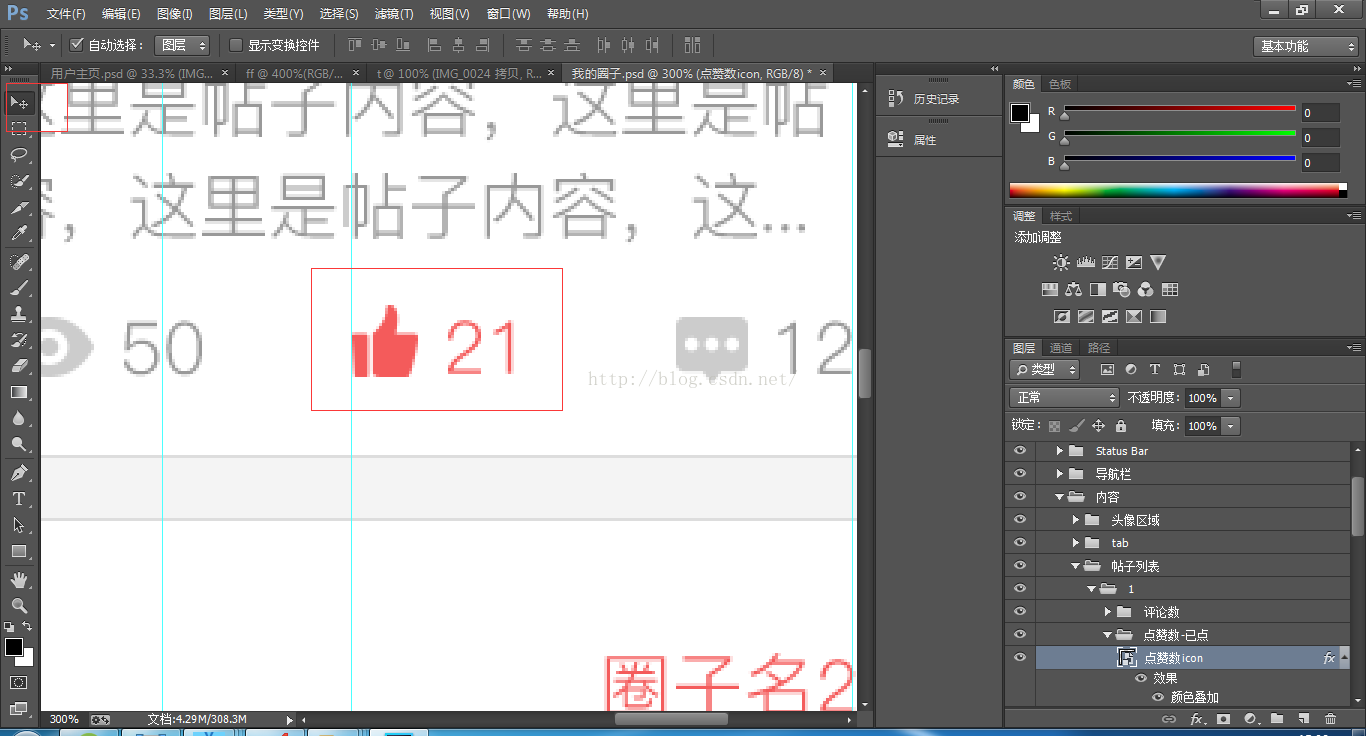This screenshot has width=1366, height=736.
Task: Hide the 颜色叠加 effect
Action: coord(1158,697)
